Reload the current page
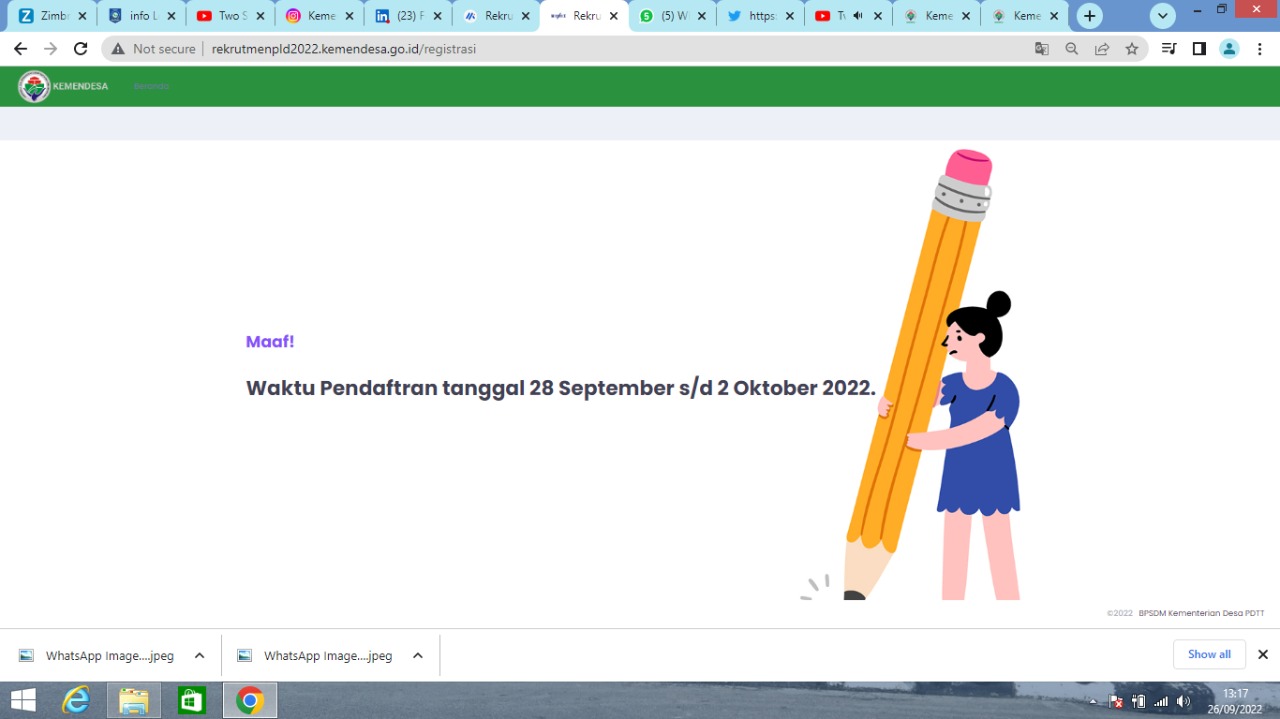The width and height of the screenshot is (1280, 719). tap(81, 49)
